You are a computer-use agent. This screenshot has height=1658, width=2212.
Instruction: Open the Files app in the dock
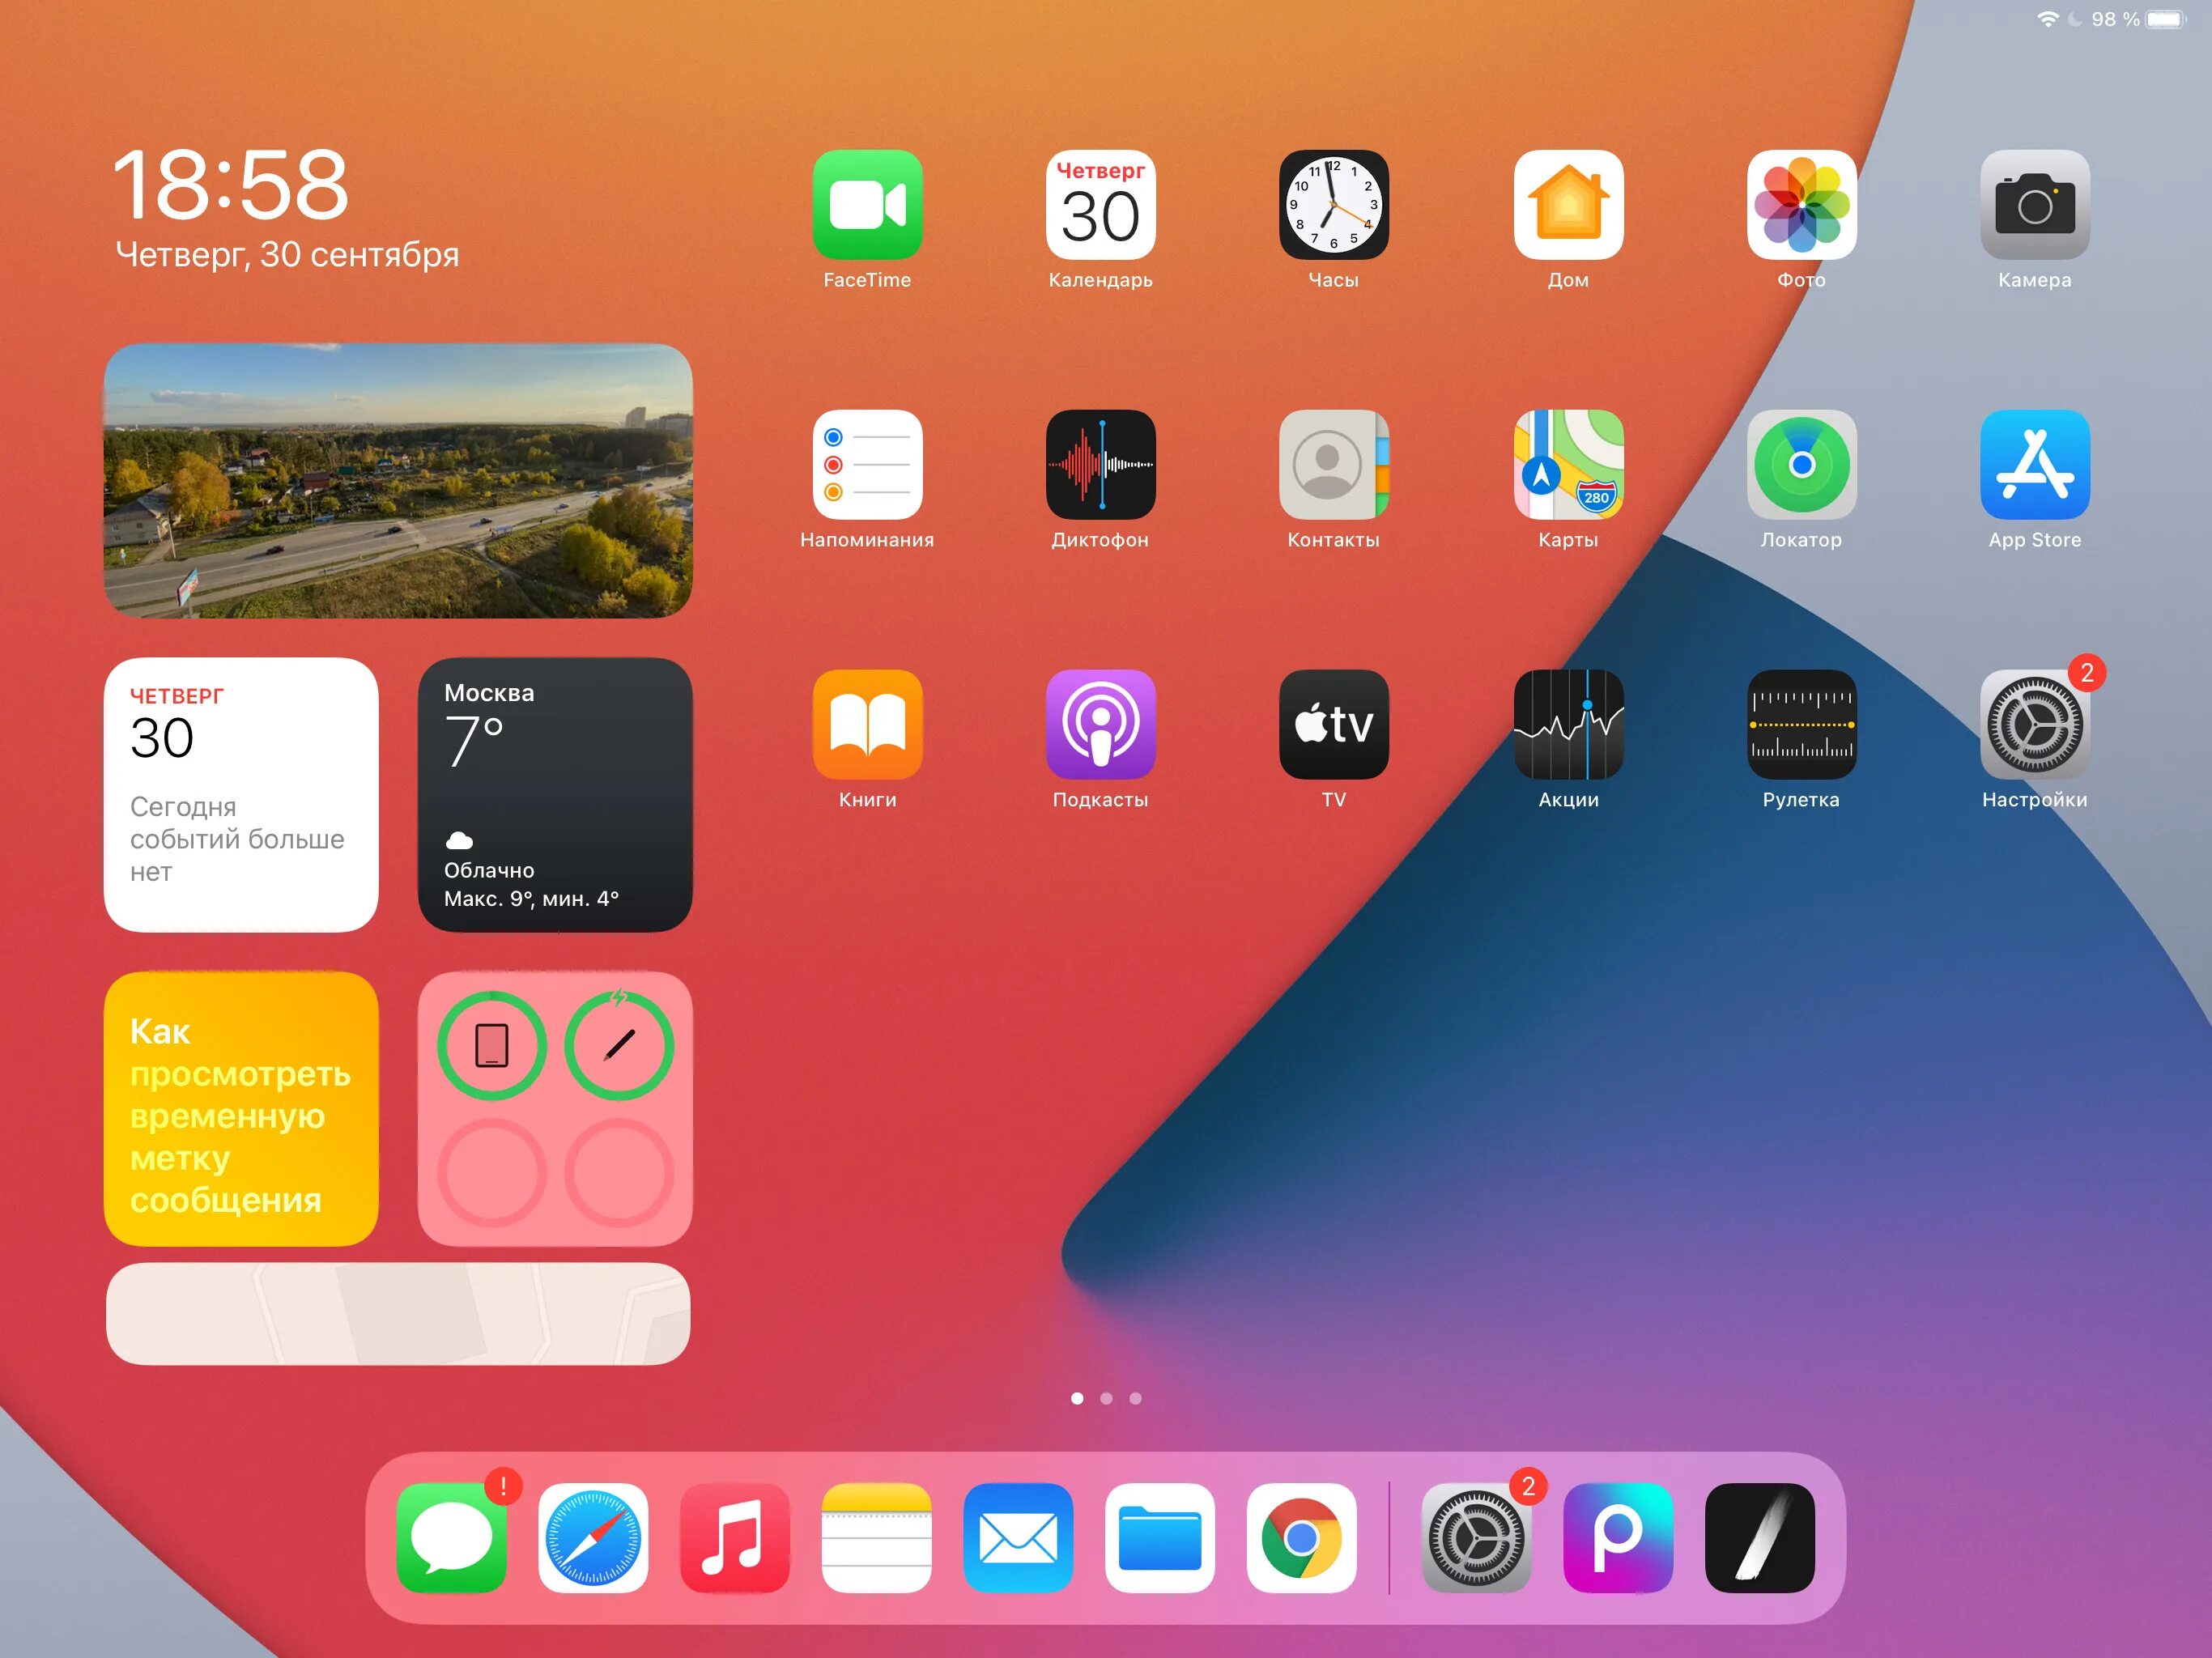(x=1159, y=1537)
